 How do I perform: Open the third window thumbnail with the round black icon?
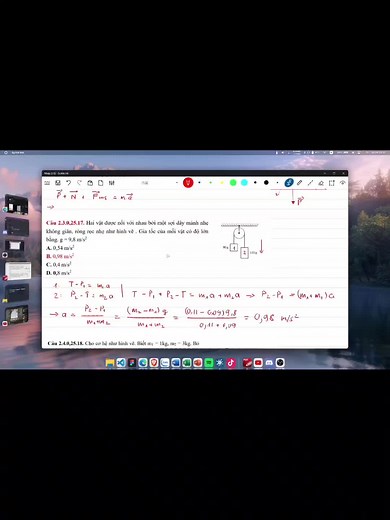coord(14,248)
